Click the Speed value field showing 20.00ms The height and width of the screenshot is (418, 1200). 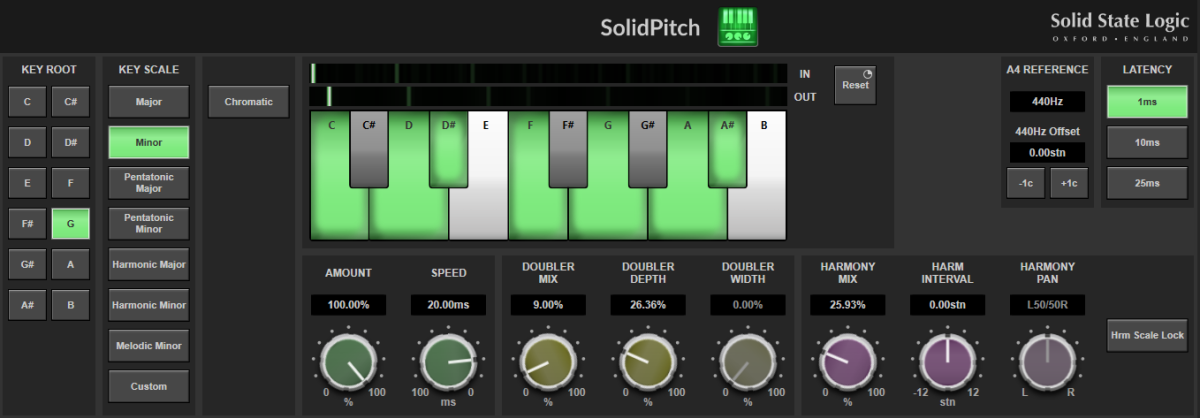point(447,305)
